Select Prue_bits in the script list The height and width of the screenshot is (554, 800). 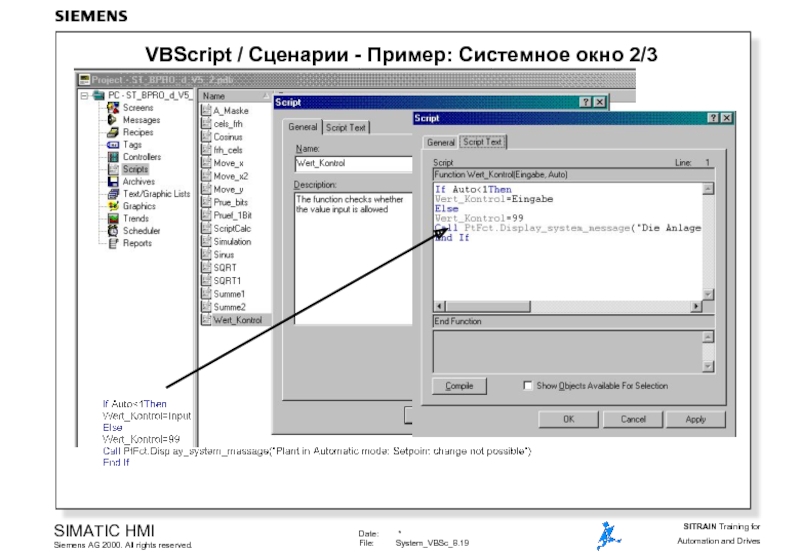pyautogui.click(x=231, y=202)
